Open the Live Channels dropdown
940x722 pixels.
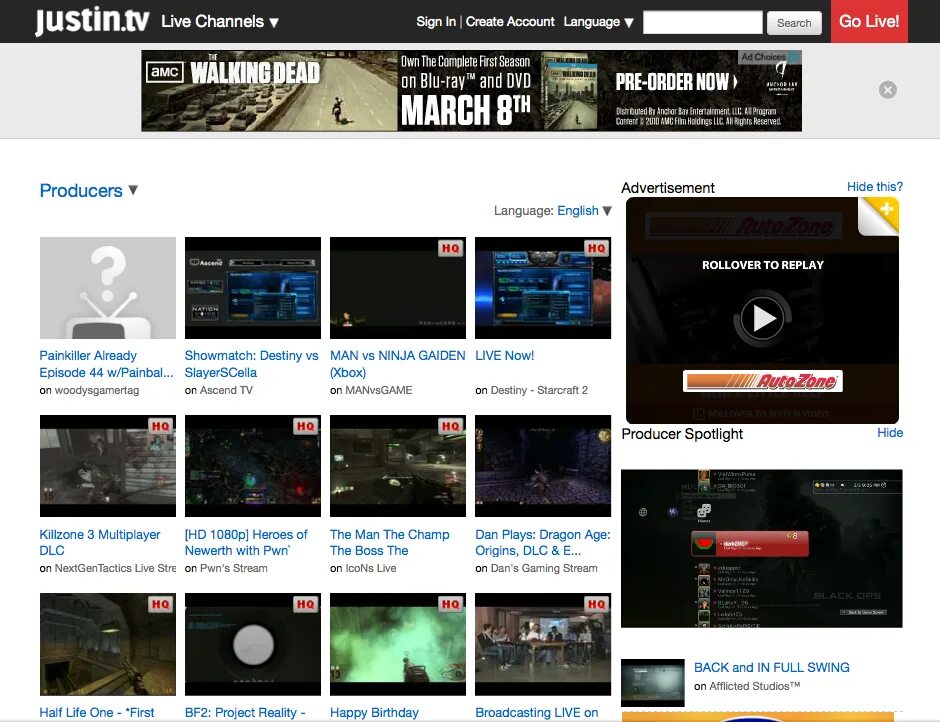(x=220, y=22)
